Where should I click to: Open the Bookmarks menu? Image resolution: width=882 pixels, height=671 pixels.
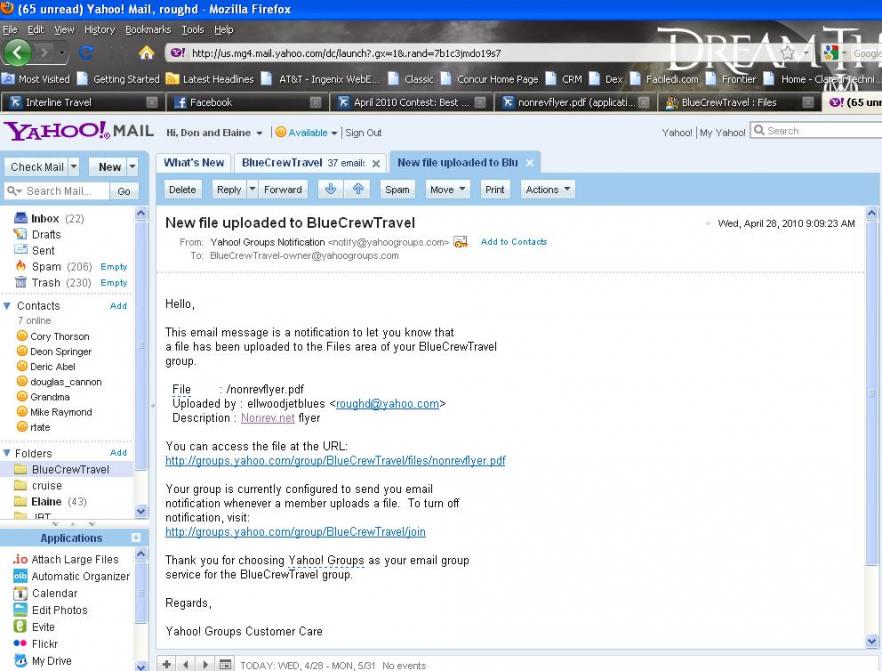pos(147,30)
